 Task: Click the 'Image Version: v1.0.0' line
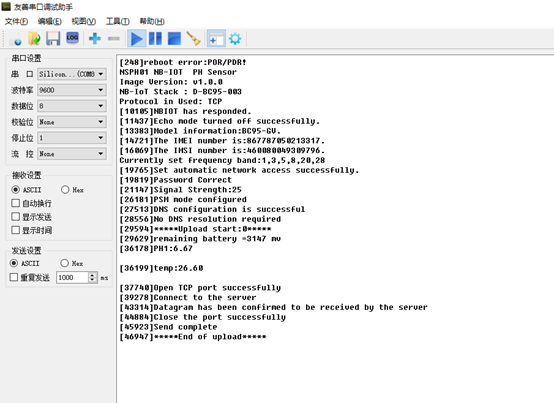171,82
